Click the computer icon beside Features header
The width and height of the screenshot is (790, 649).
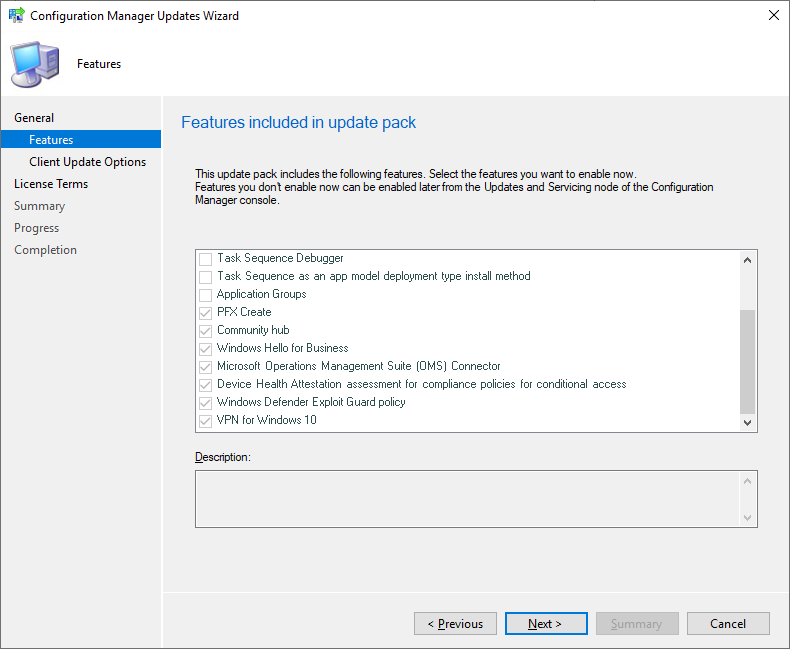point(34,64)
